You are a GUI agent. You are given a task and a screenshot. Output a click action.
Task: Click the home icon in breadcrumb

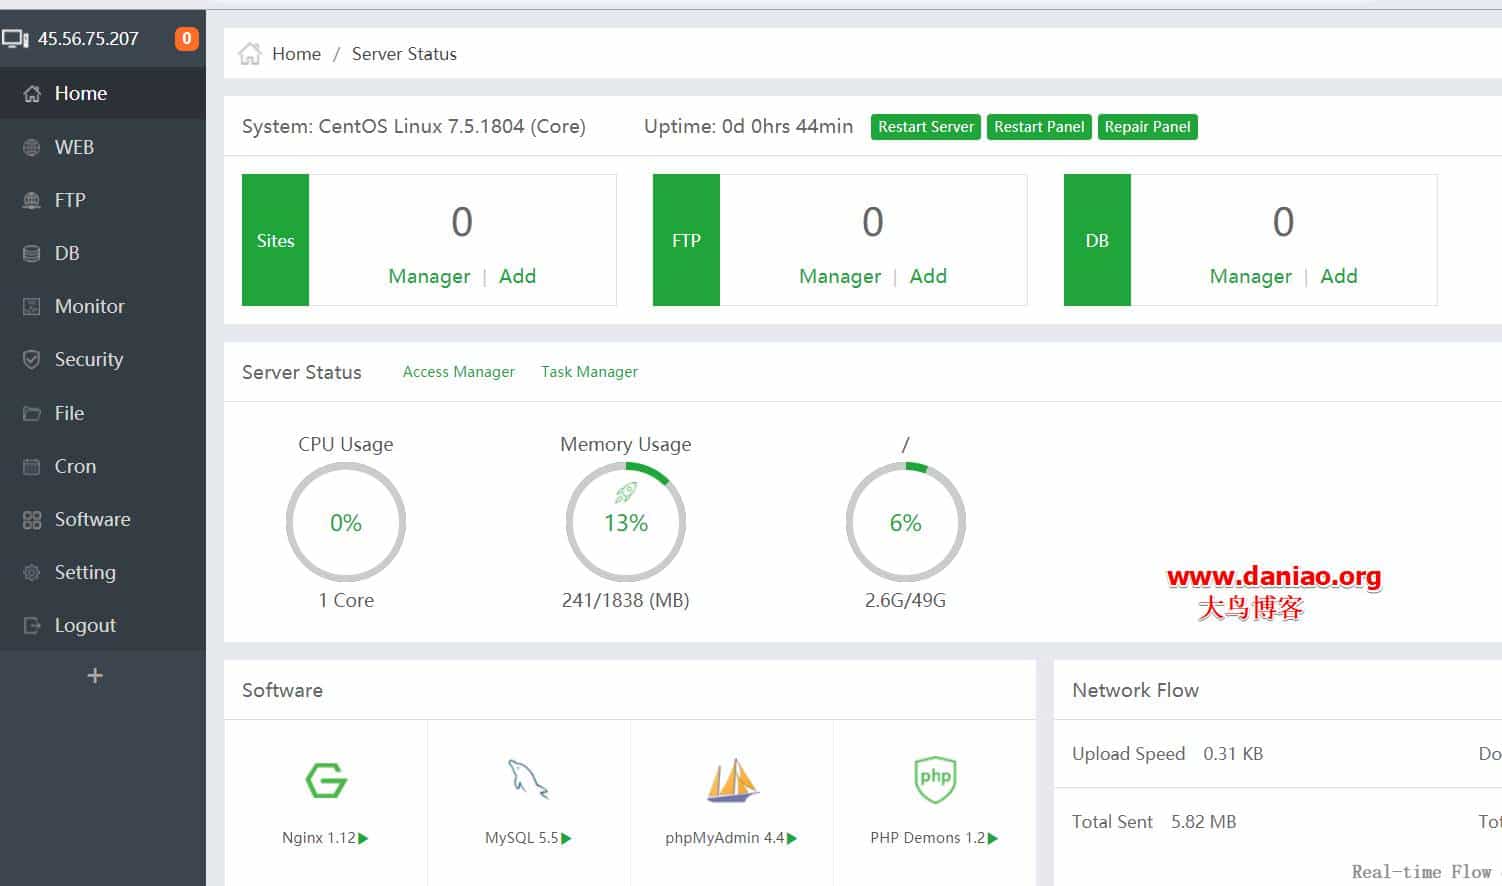point(250,54)
